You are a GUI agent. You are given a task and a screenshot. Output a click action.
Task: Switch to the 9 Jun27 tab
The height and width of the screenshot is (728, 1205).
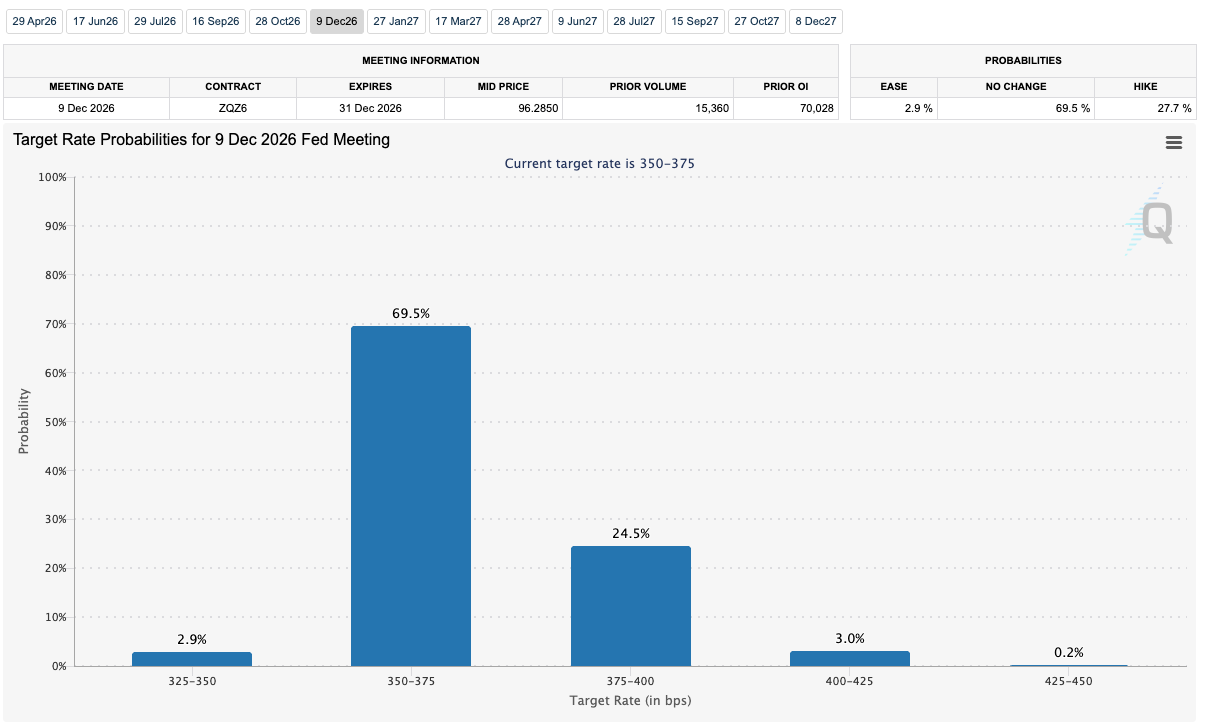577,21
